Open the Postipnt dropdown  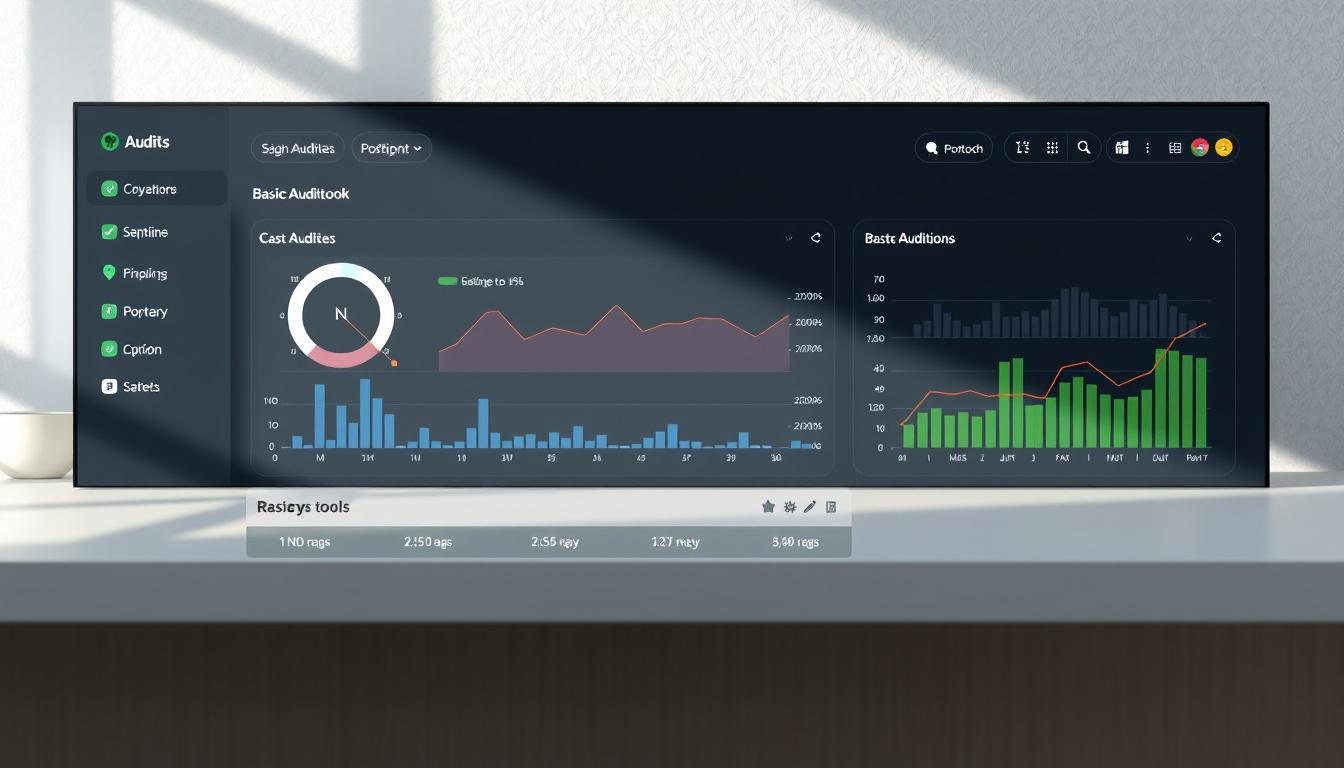click(x=391, y=148)
